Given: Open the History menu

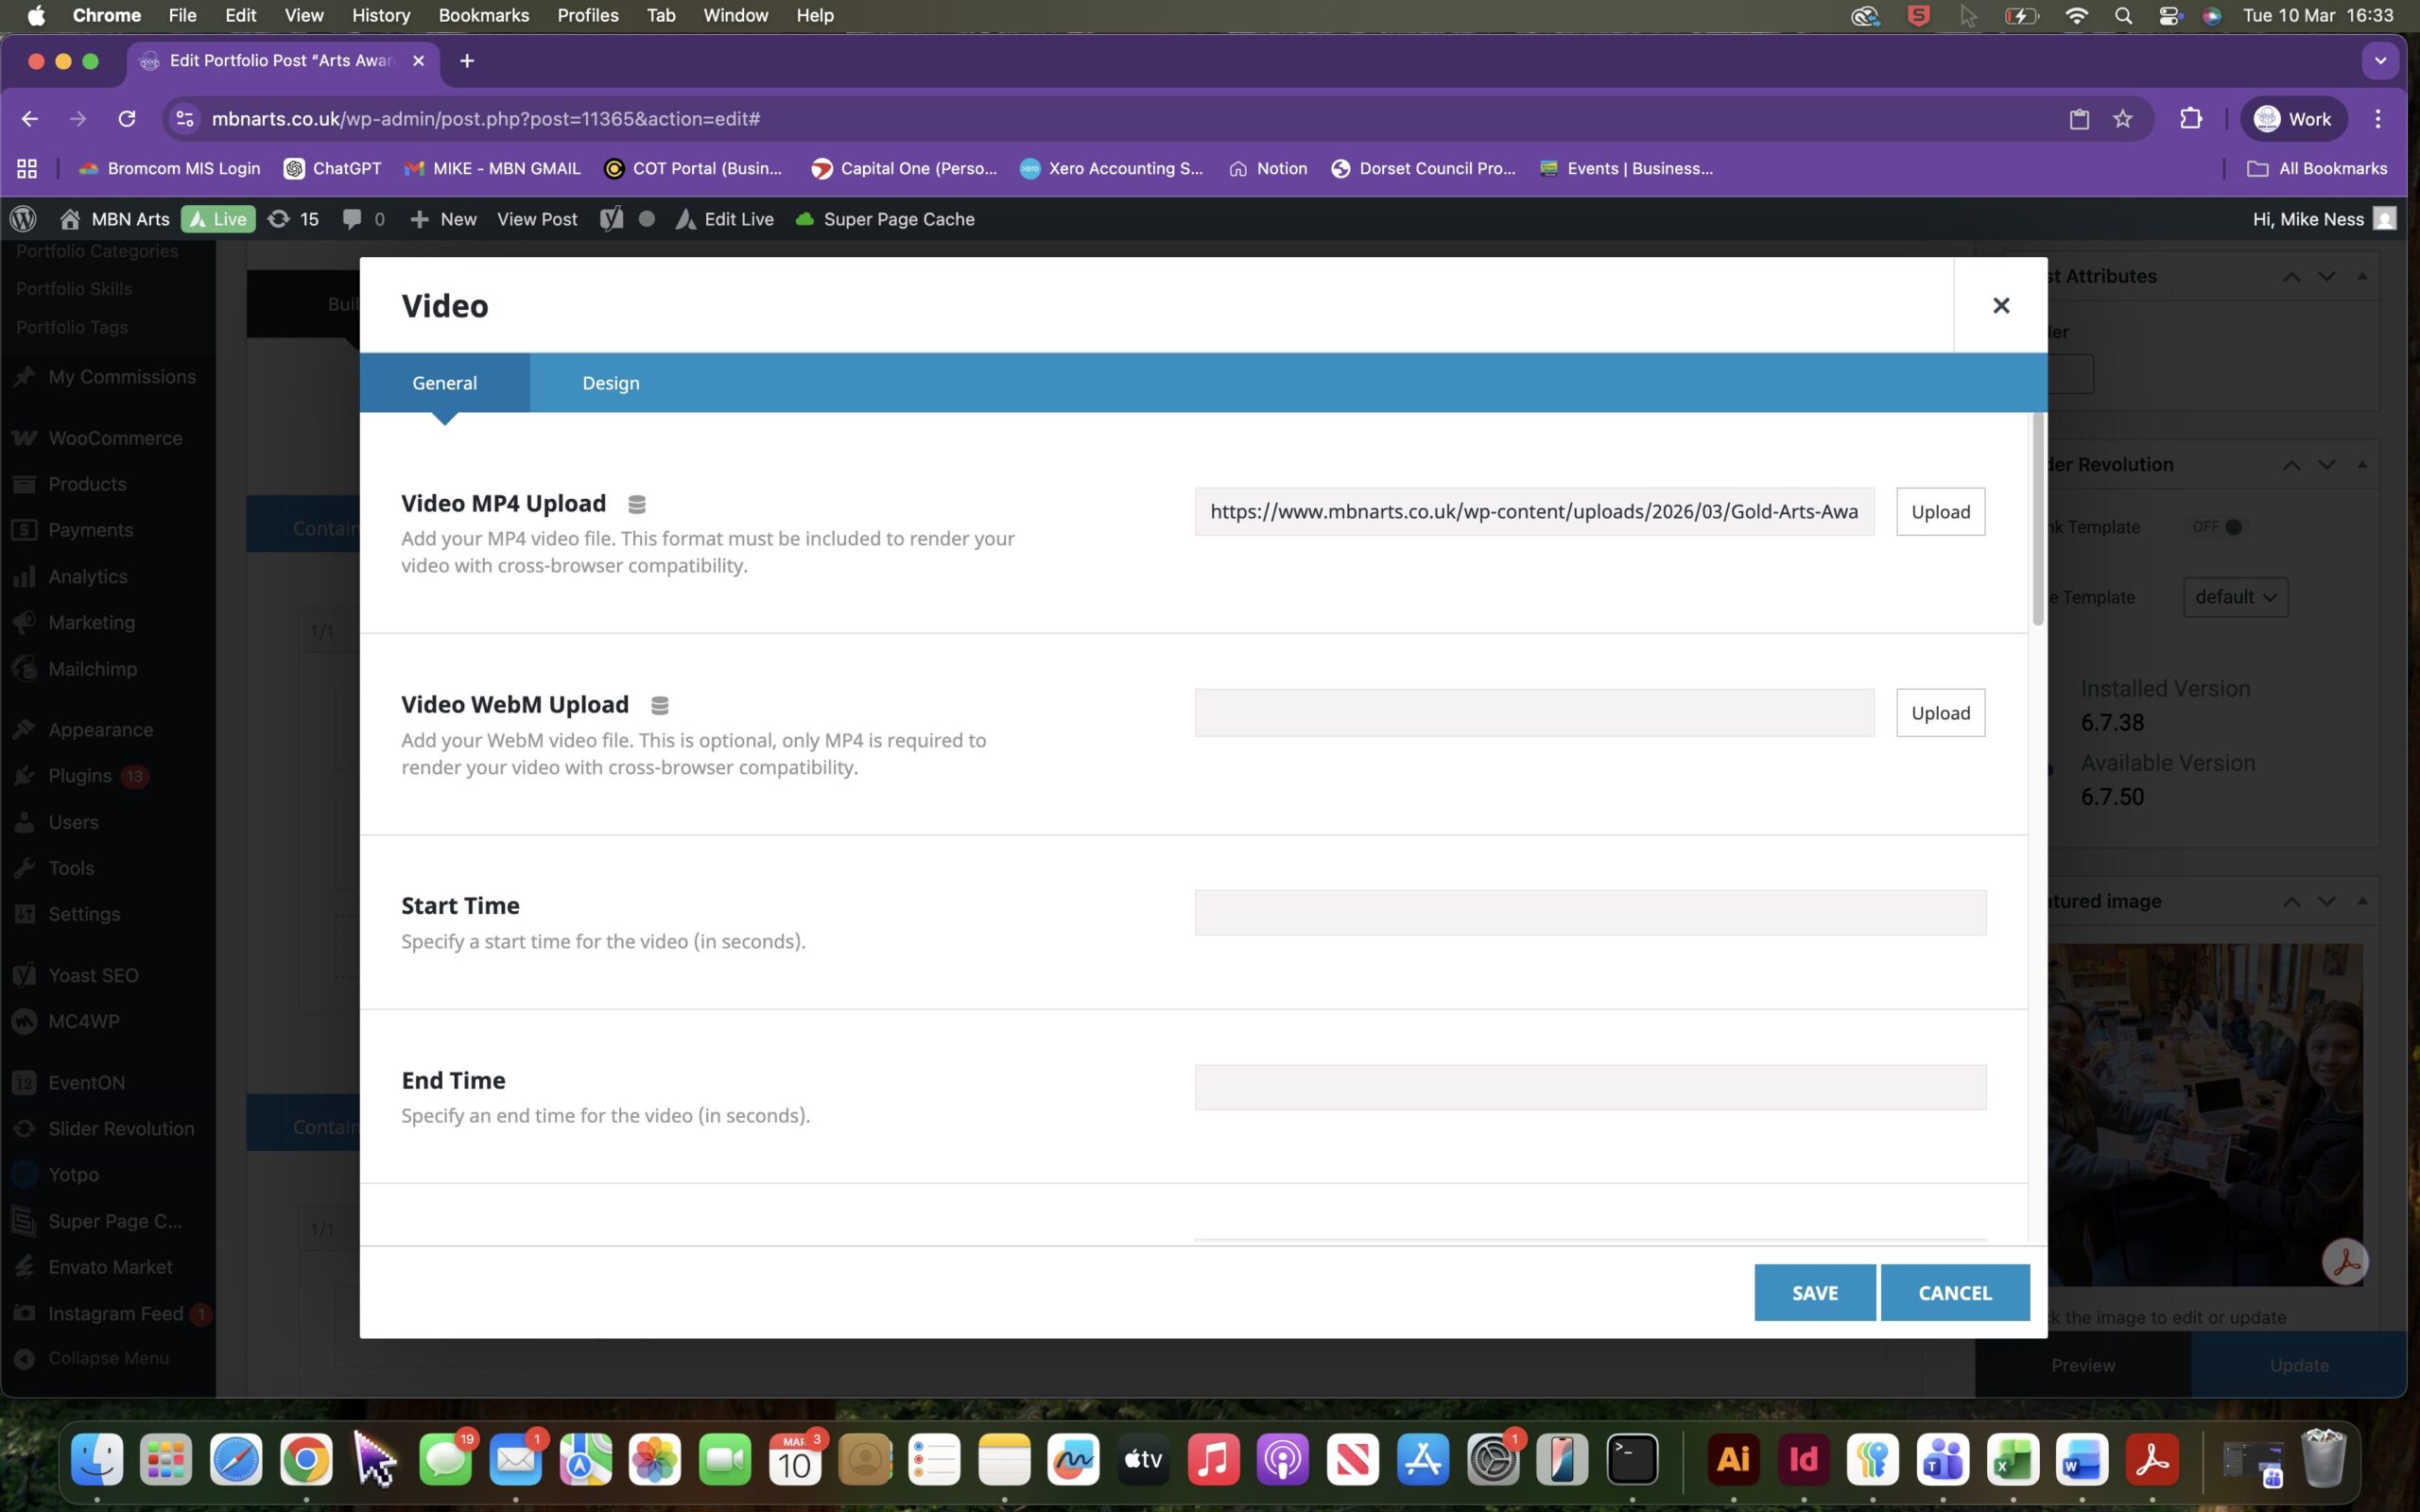Looking at the screenshot, I should coord(381,16).
